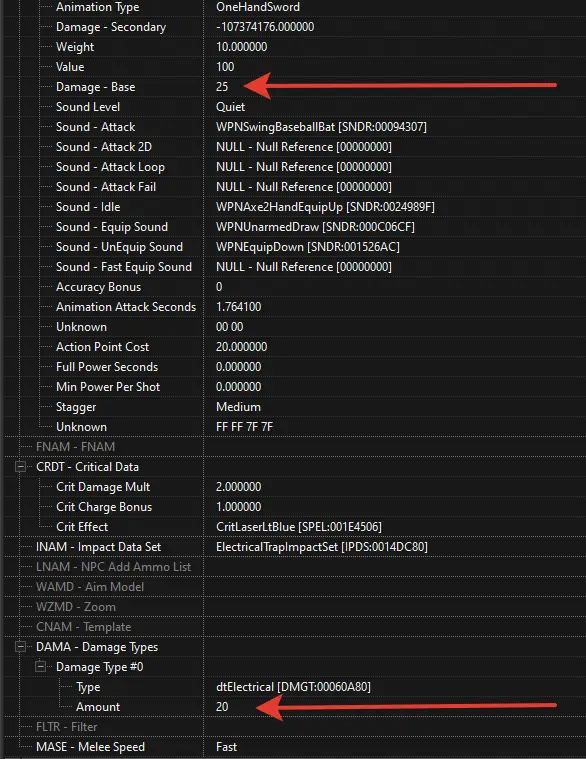This screenshot has height=759, width=586.
Task: Click the ElectricalTrapImpactSet impact data reference
Action: pos(322,546)
